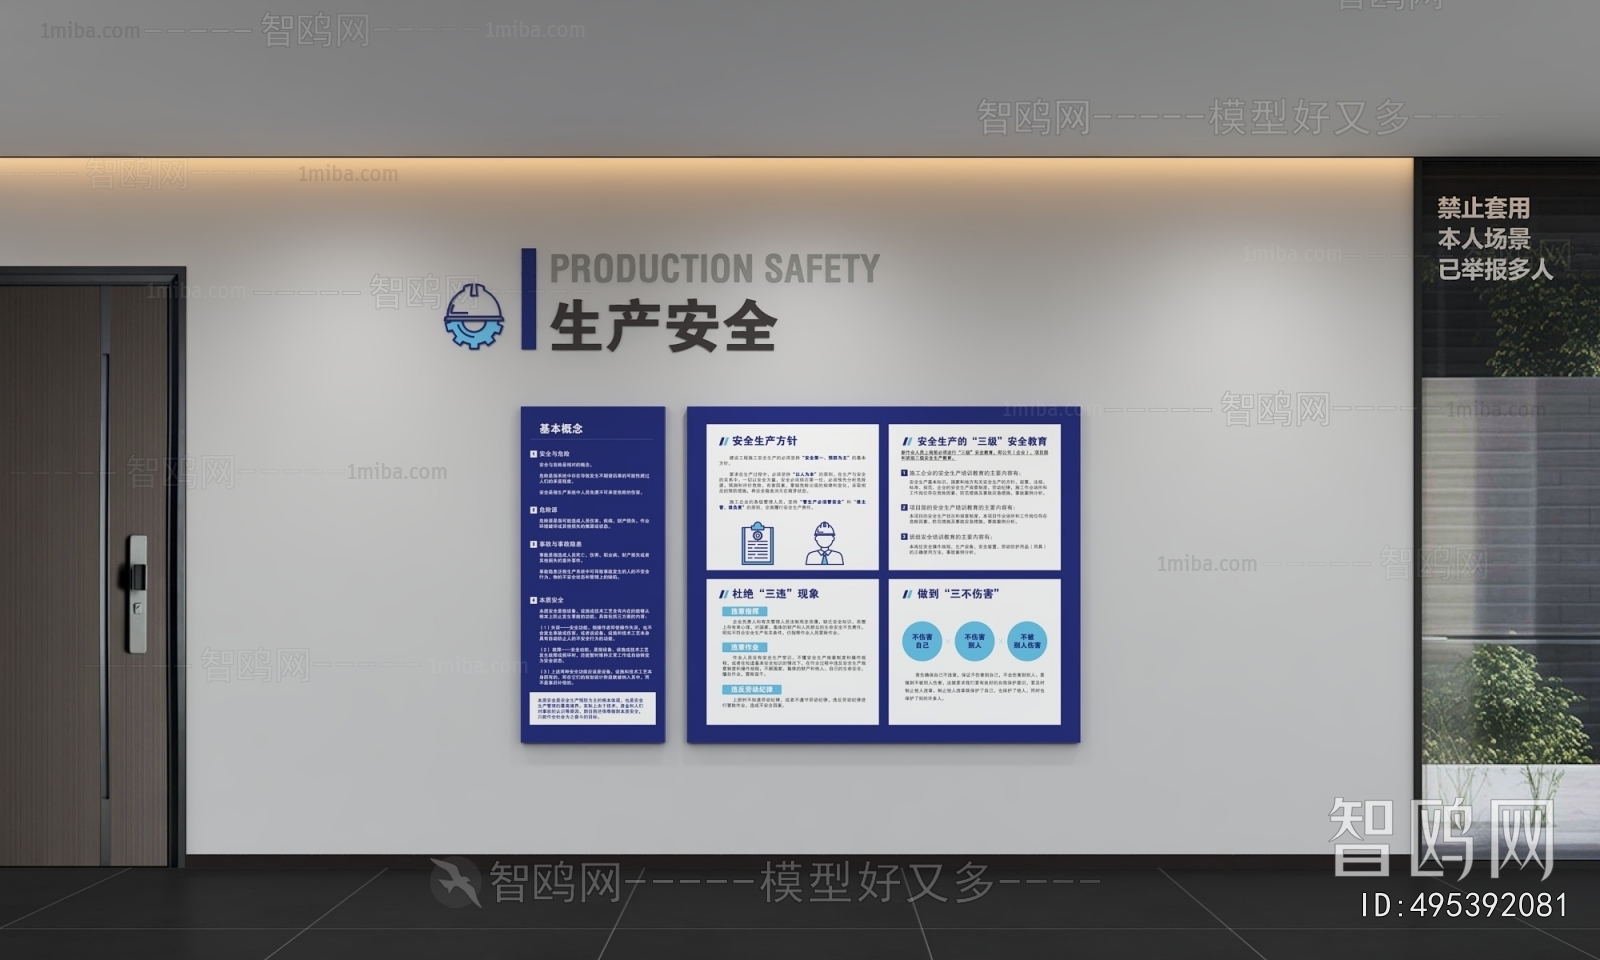
Task: Click the 禁止套用 notice text
Action: 1484,208
